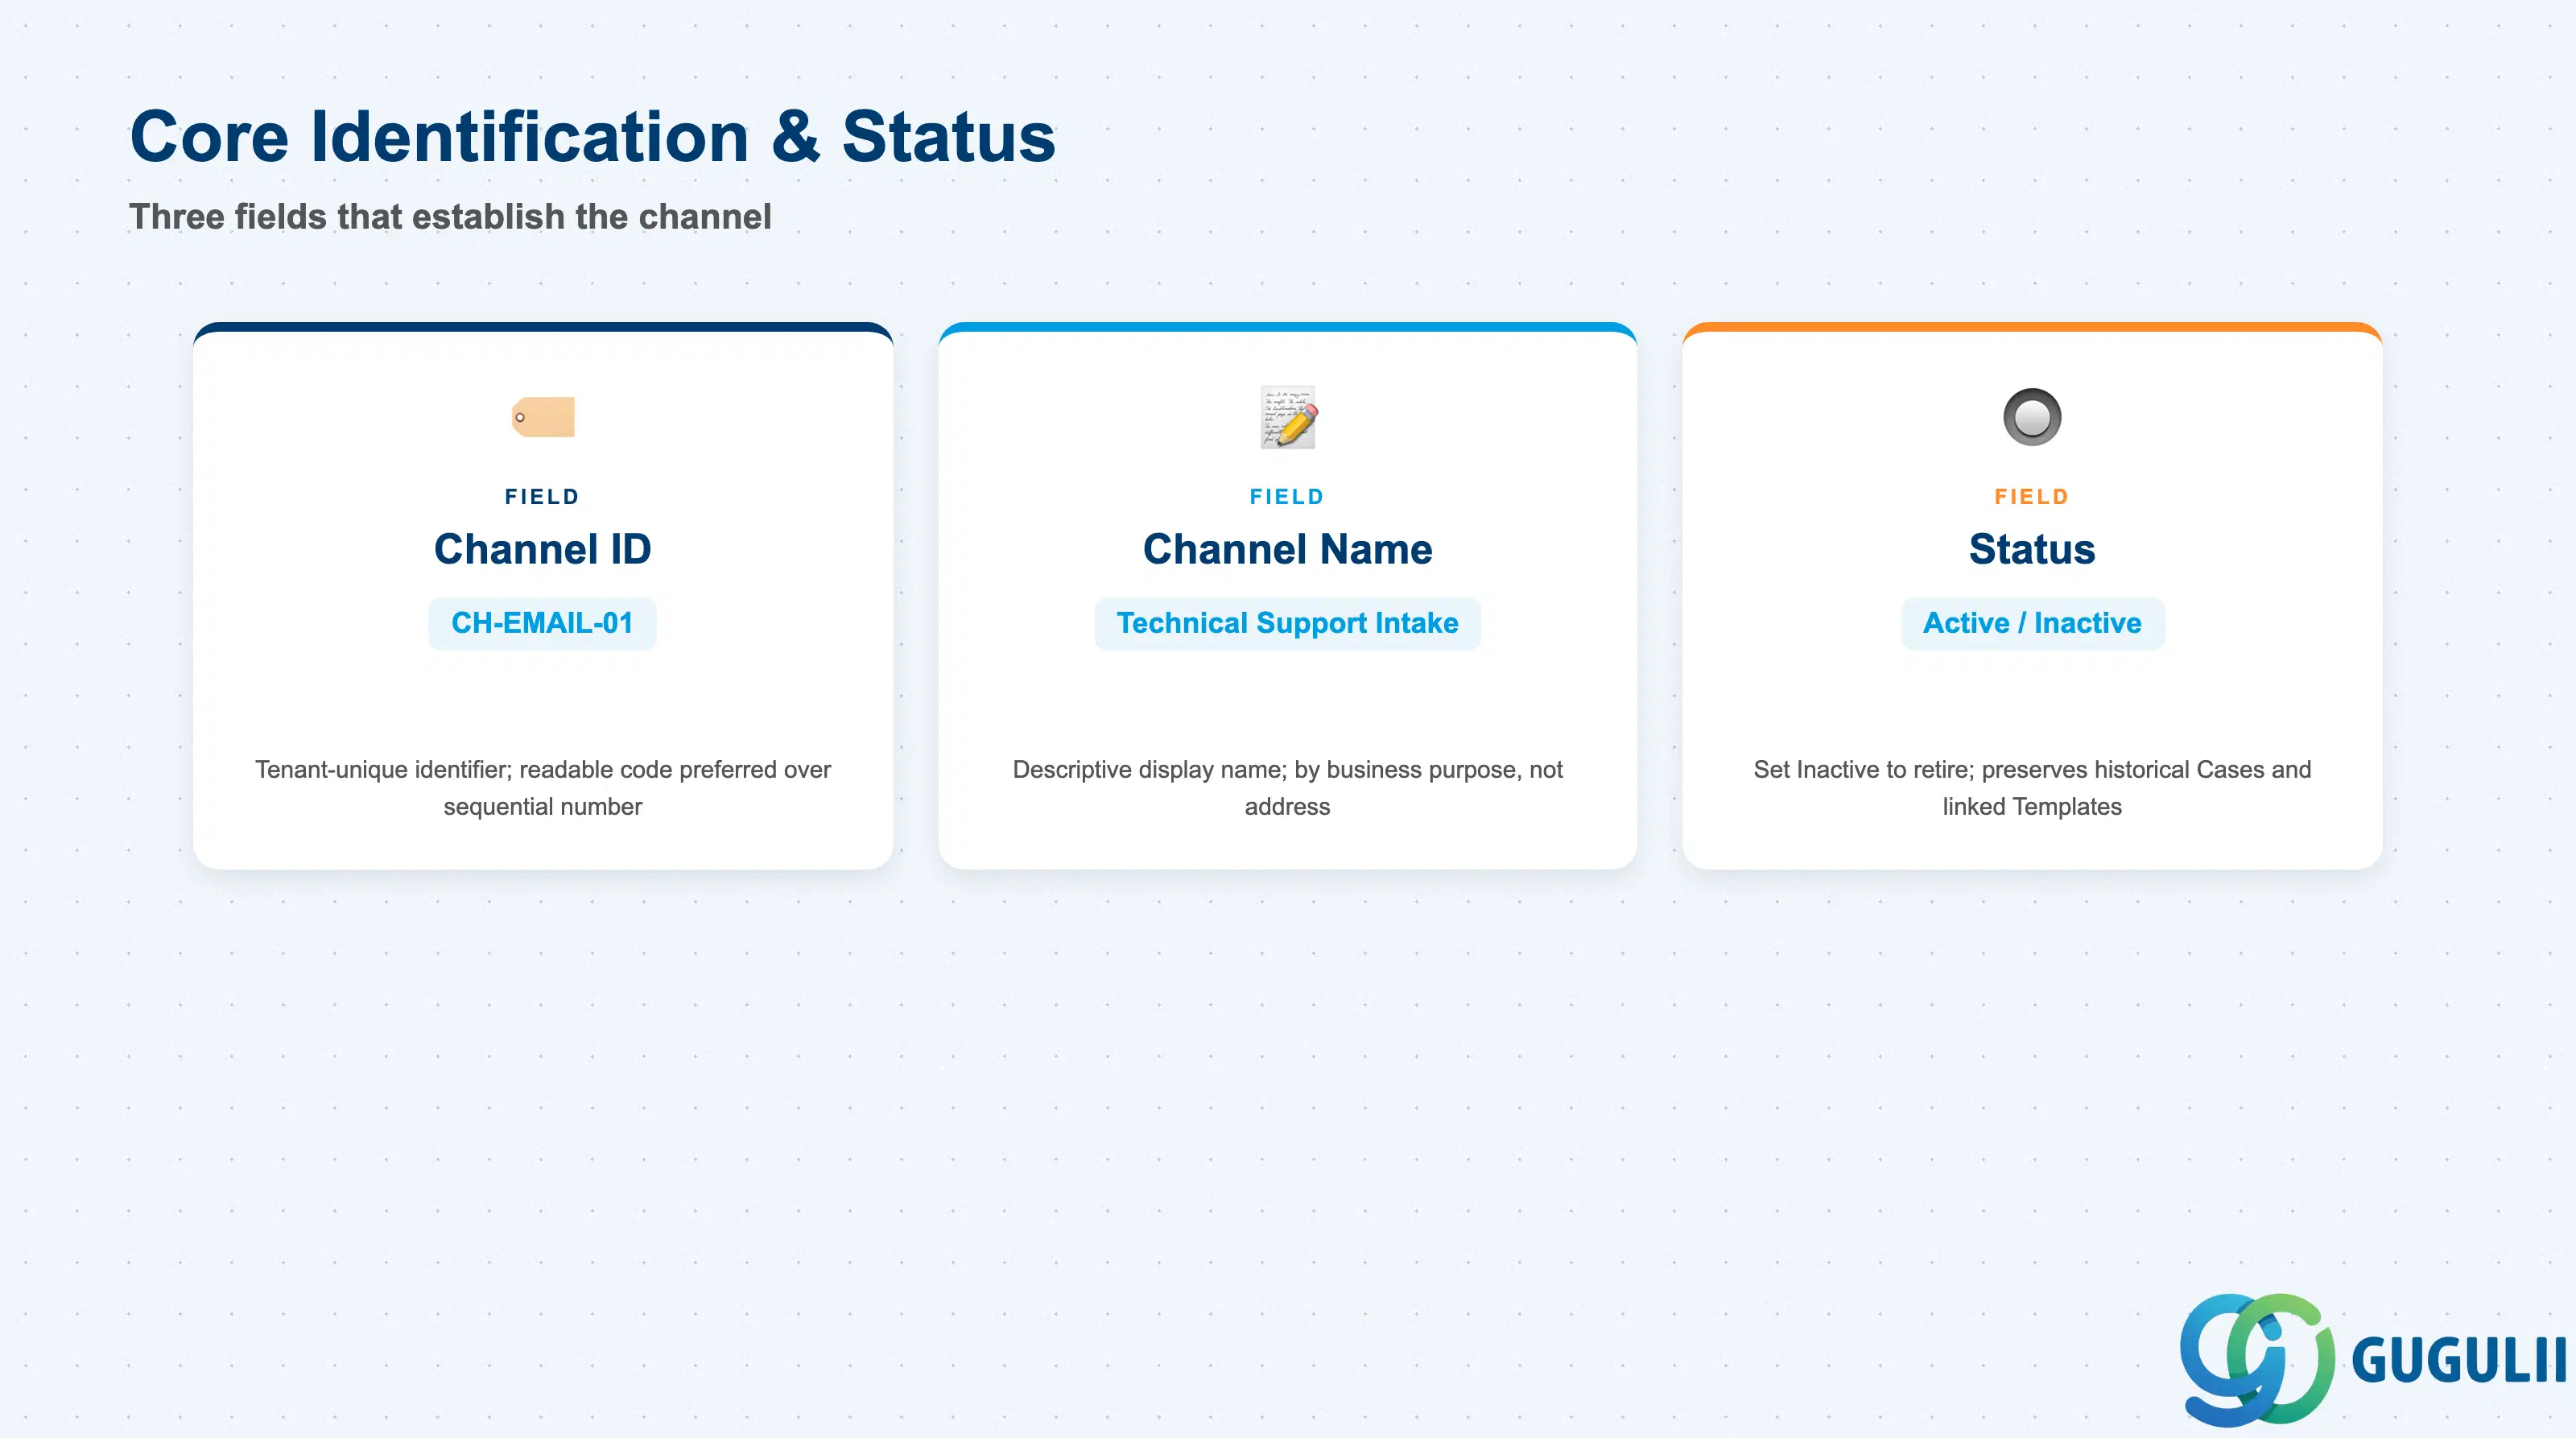Click the Channel Name heading
Image resolution: width=2576 pixels, height=1438 pixels.
pos(1287,549)
